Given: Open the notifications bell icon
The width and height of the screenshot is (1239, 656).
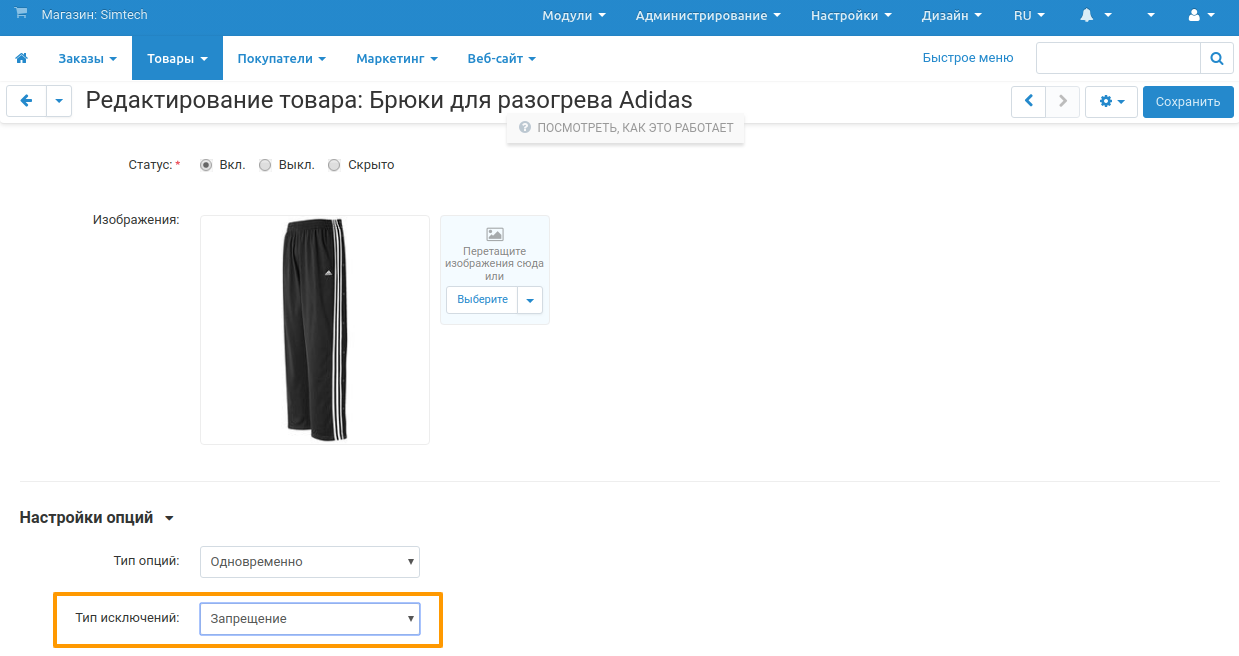Looking at the screenshot, I should pos(1087,16).
